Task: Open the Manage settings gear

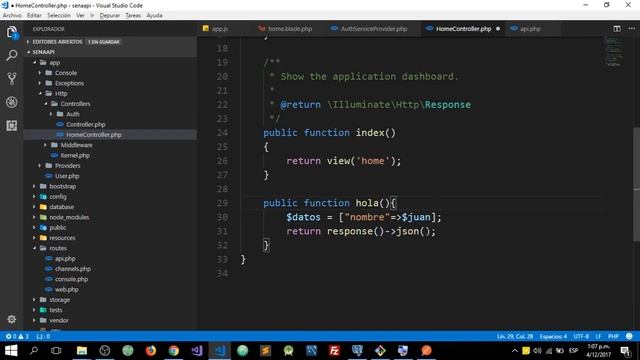Action: [12, 319]
